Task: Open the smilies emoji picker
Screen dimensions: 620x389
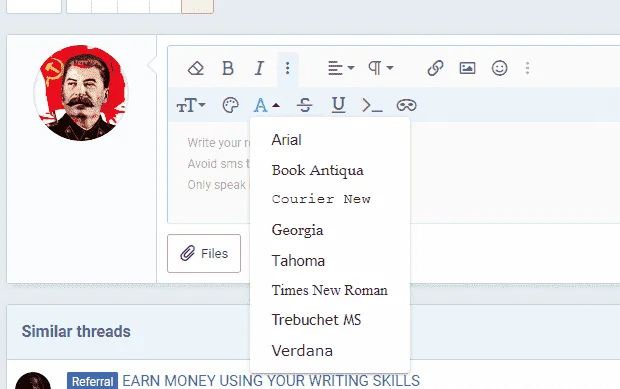Action: pos(499,68)
